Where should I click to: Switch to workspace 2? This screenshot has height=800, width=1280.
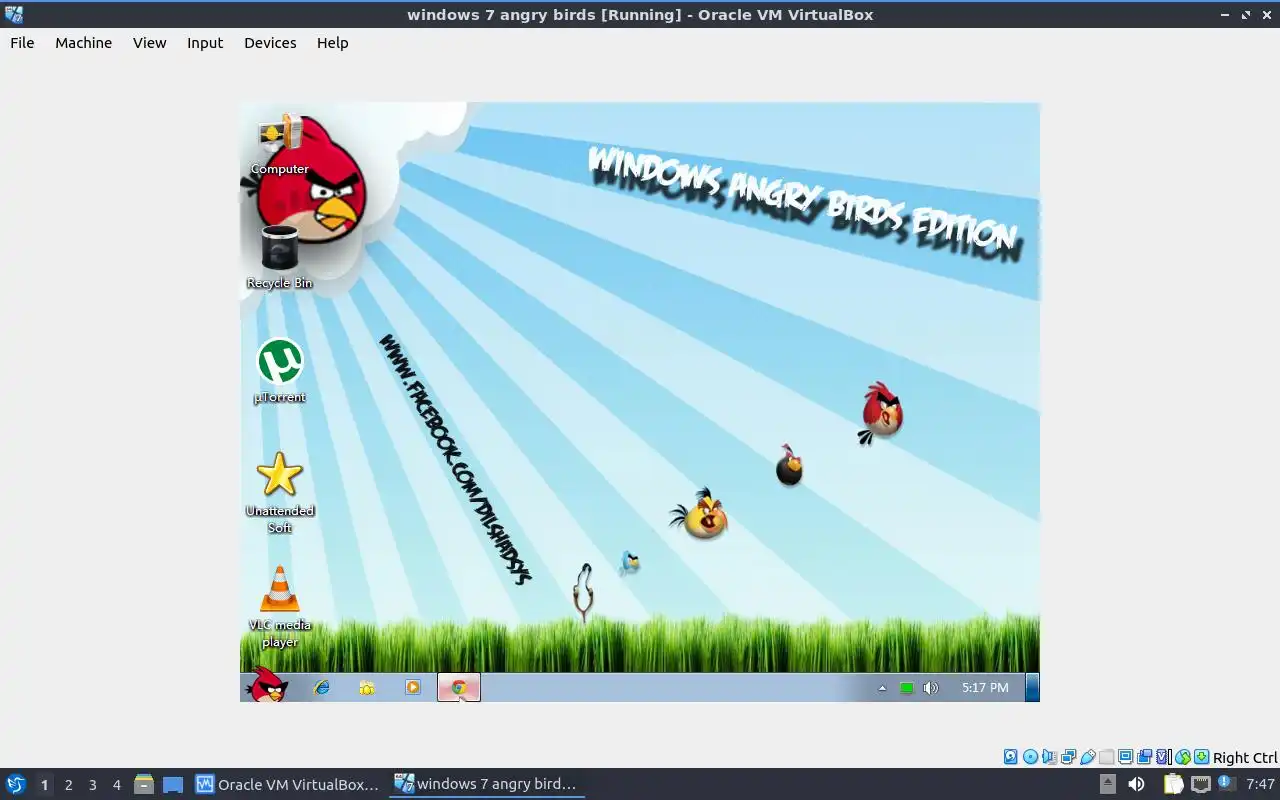(x=68, y=785)
